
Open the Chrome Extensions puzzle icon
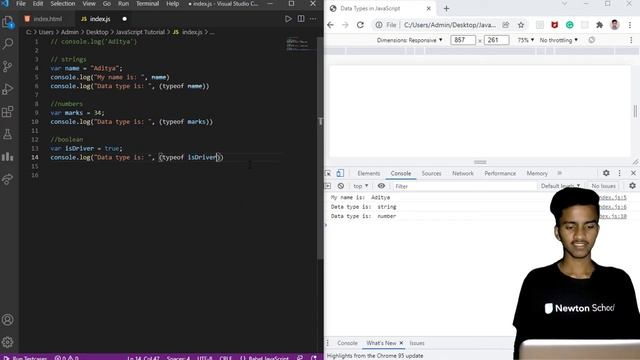[599, 25]
